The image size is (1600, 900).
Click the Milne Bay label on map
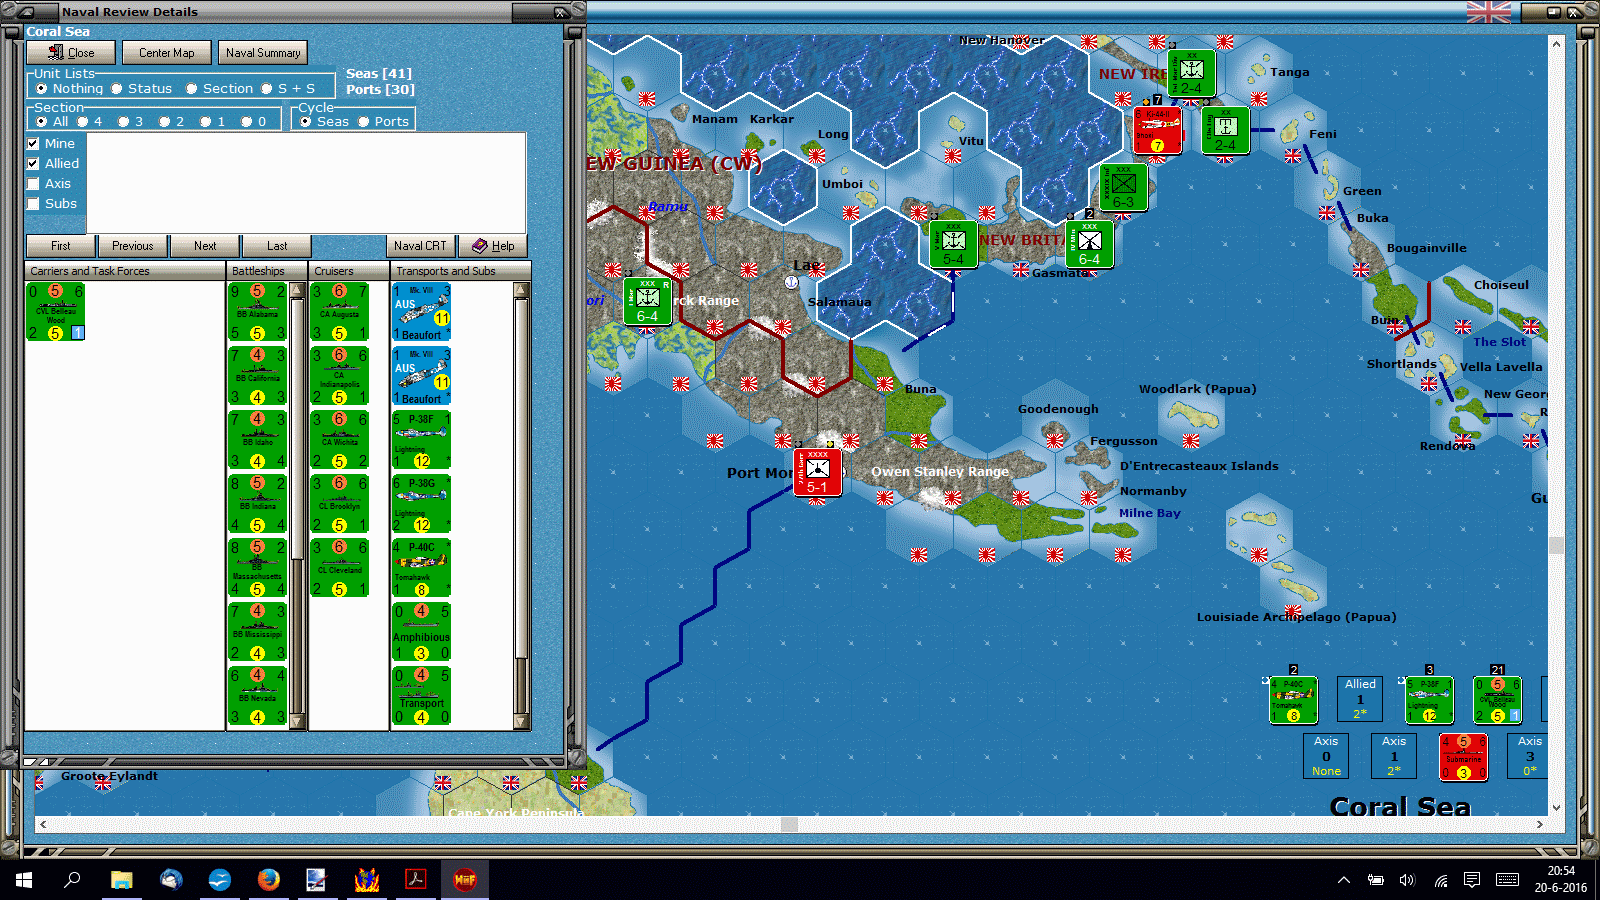pos(1149,513)
